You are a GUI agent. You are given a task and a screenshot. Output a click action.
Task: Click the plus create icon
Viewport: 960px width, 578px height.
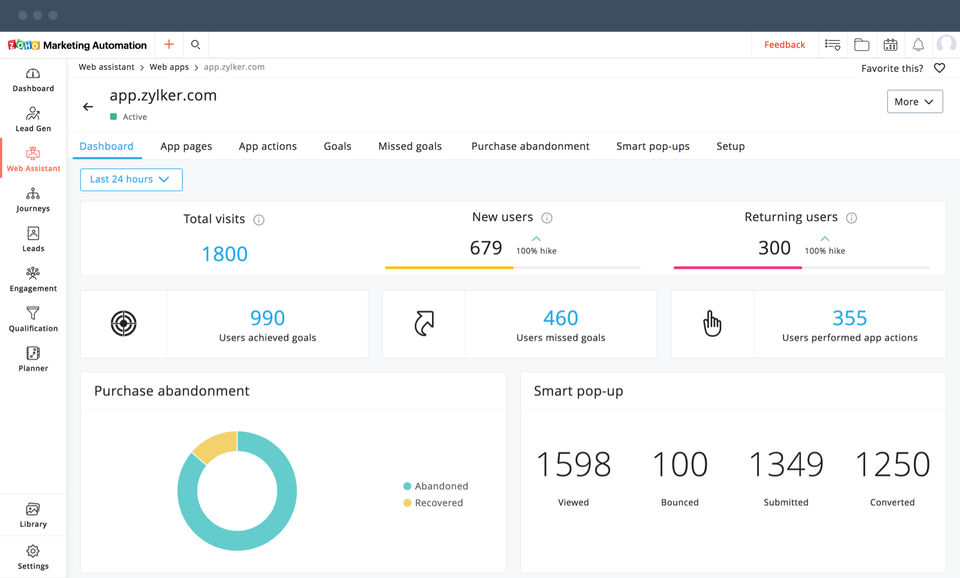[x=169, y=44]
